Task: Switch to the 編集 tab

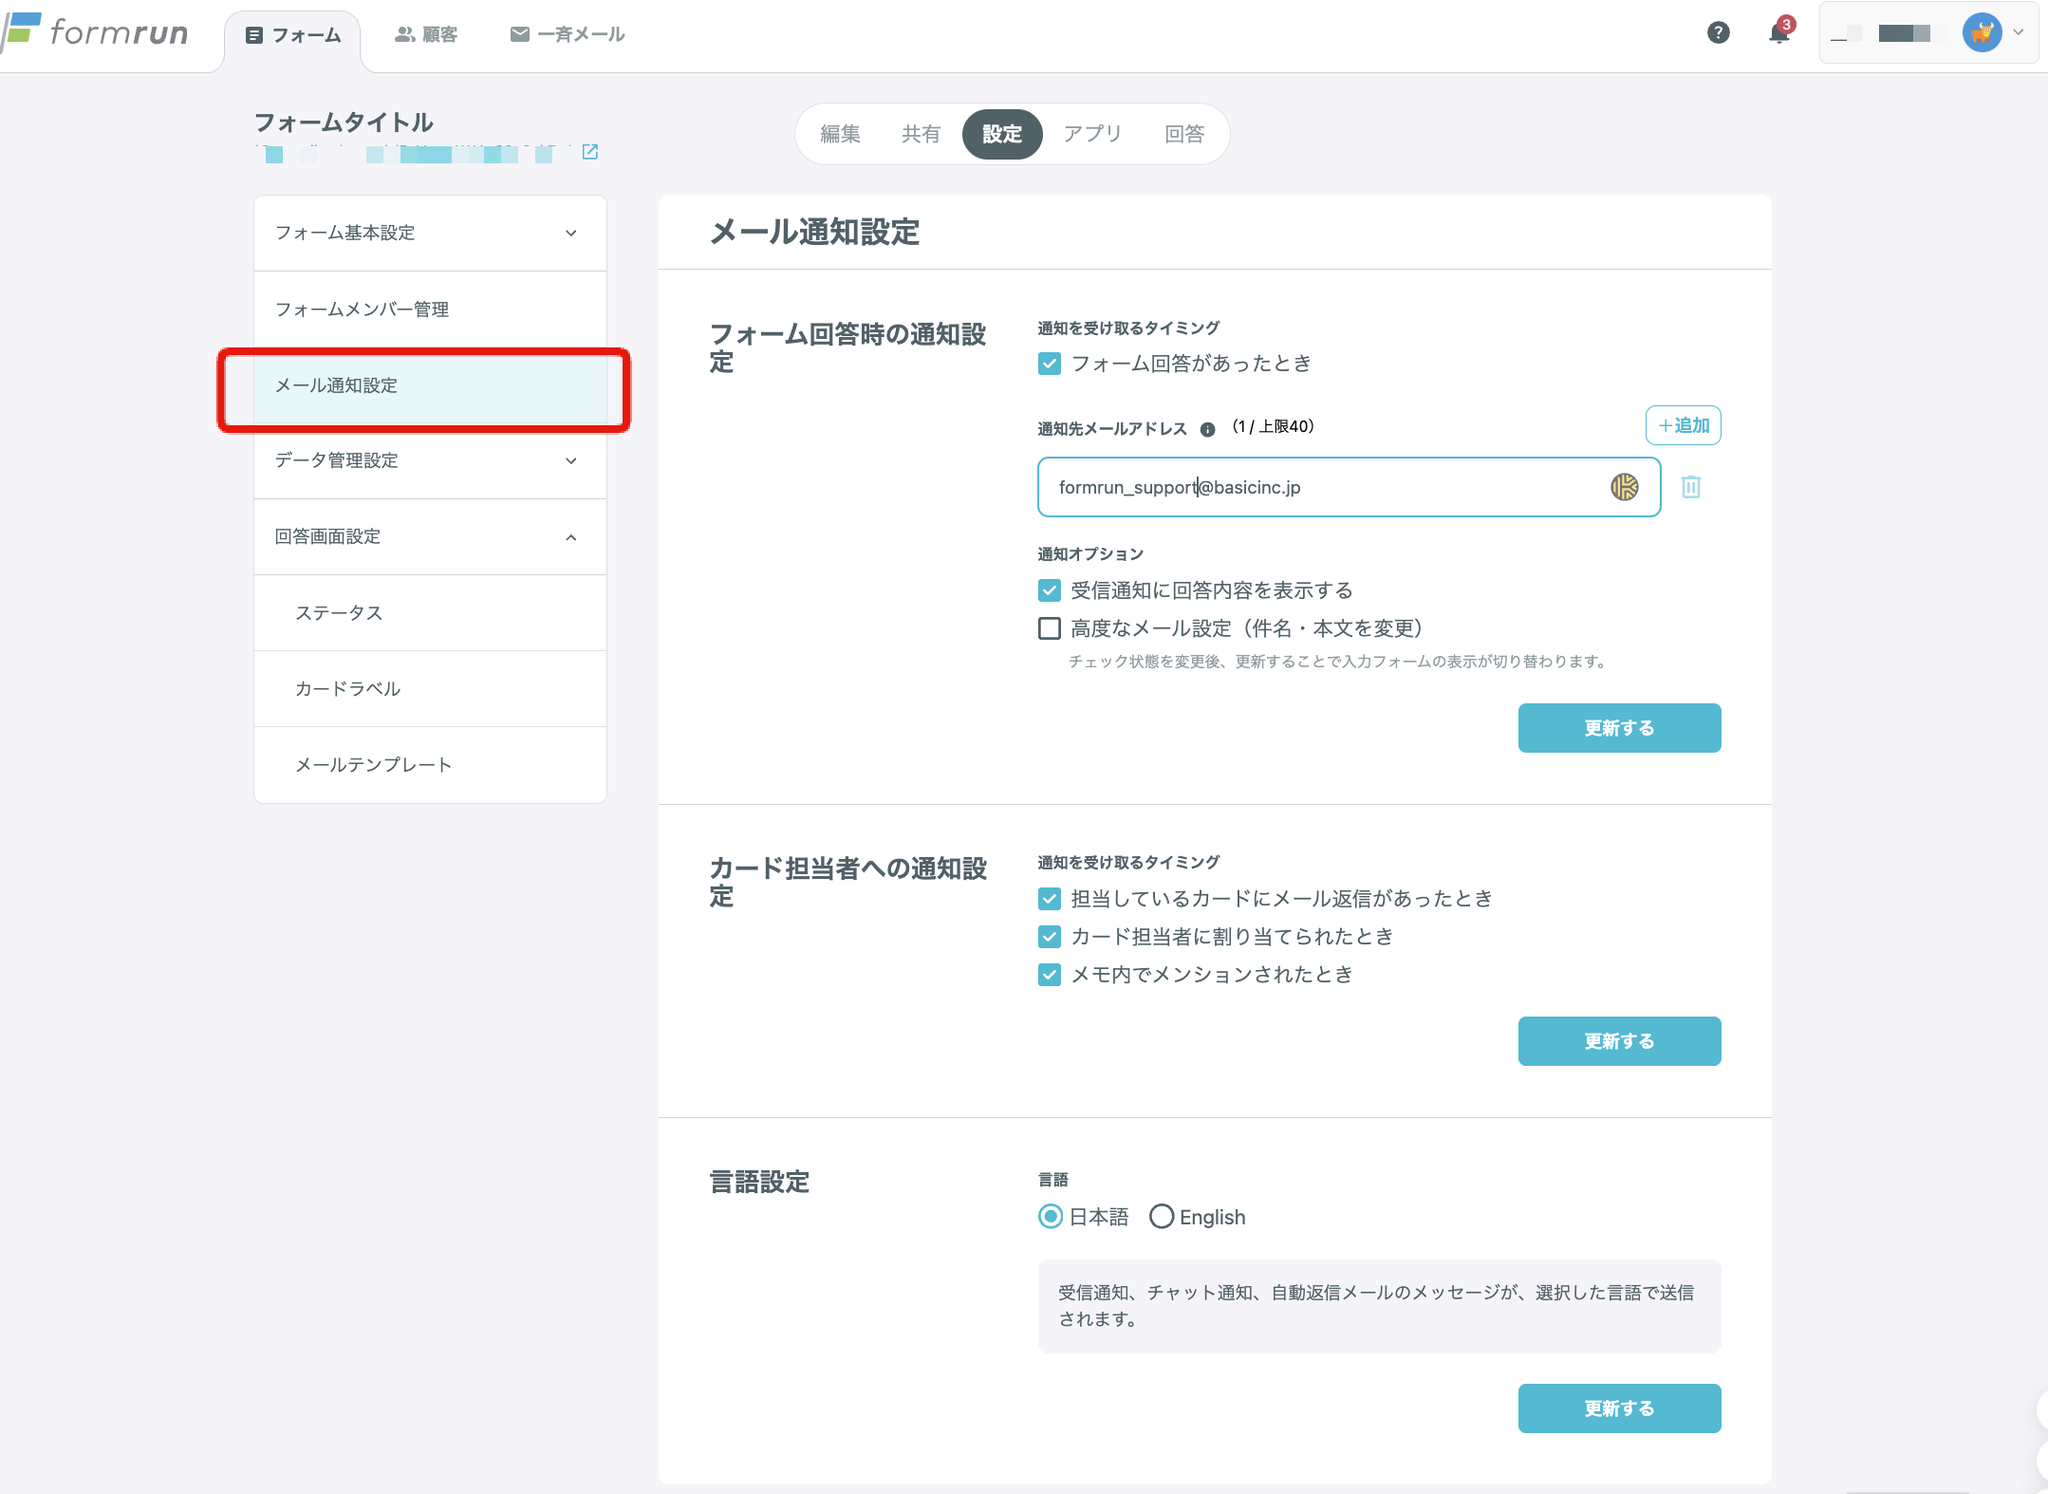Action: point(839,134)
